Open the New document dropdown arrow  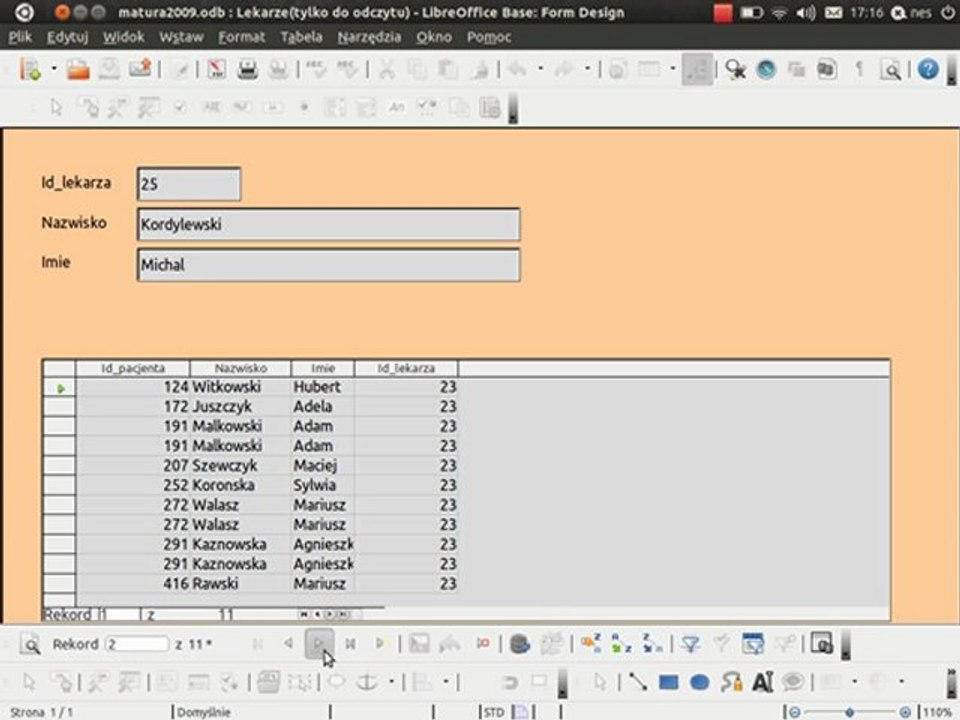point(54,69)
